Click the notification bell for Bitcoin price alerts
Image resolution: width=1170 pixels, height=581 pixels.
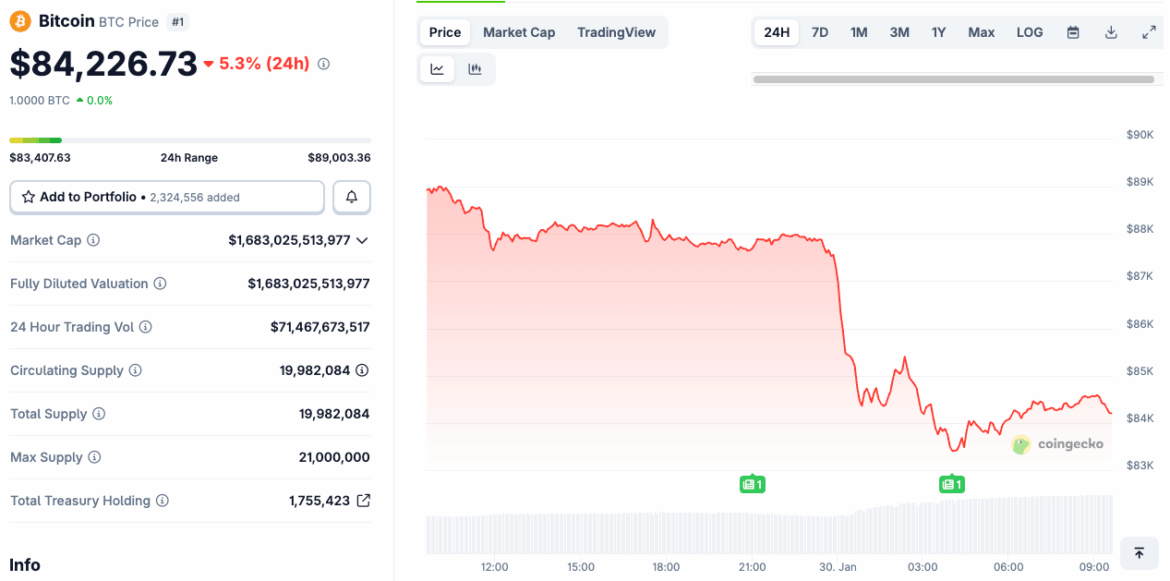(351, 197)
